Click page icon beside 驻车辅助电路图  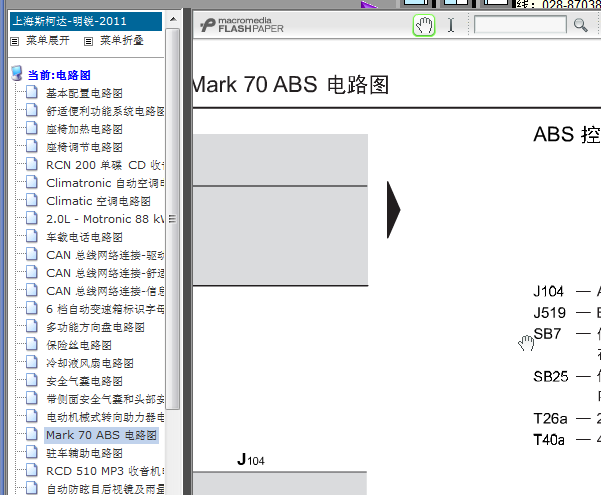(31, 452)
